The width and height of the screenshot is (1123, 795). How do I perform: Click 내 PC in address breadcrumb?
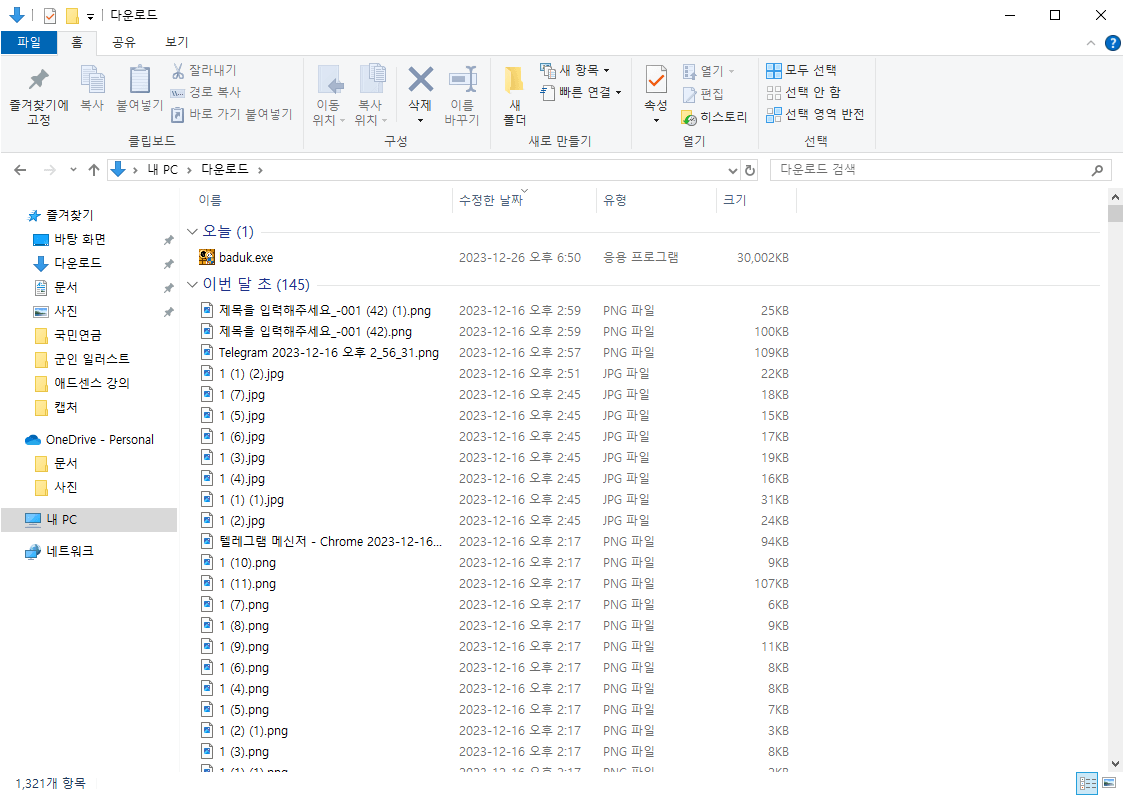(163, 170)
